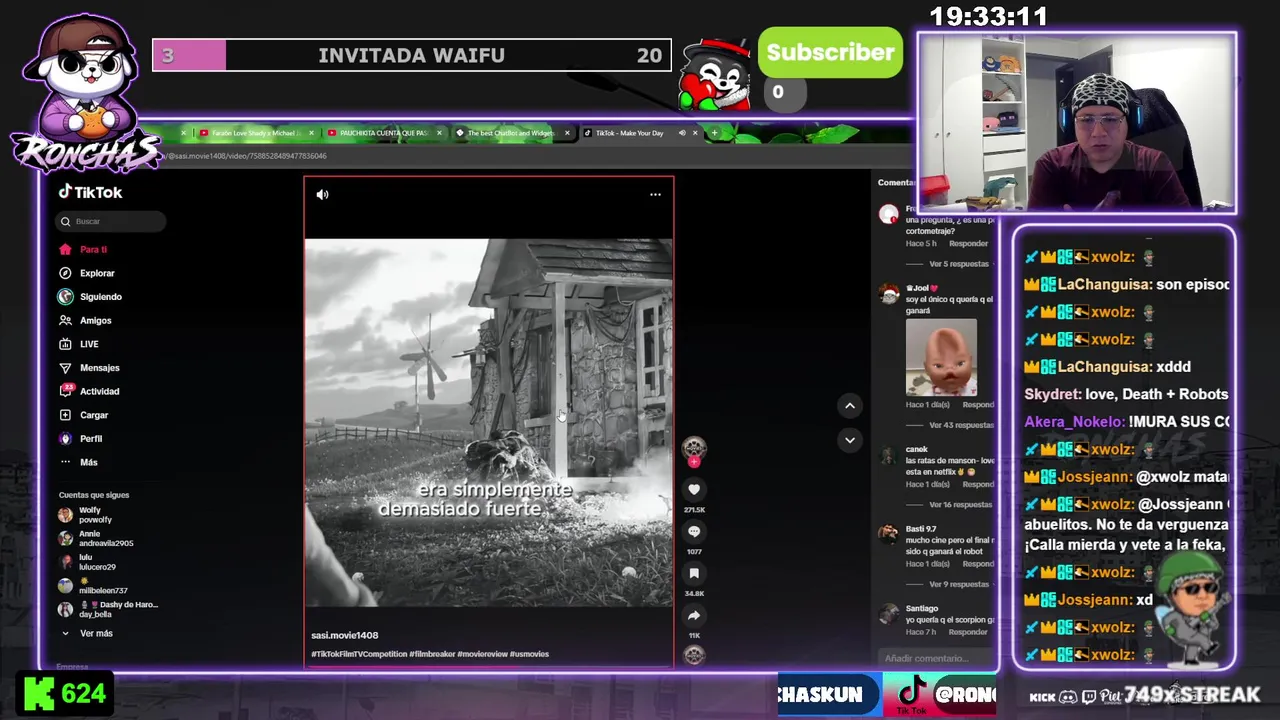Image resolution: width=1280 pixels, height=720 pixels.
Task: Click the playing video area
Action: pyautogui.click(x=489, y=422)
